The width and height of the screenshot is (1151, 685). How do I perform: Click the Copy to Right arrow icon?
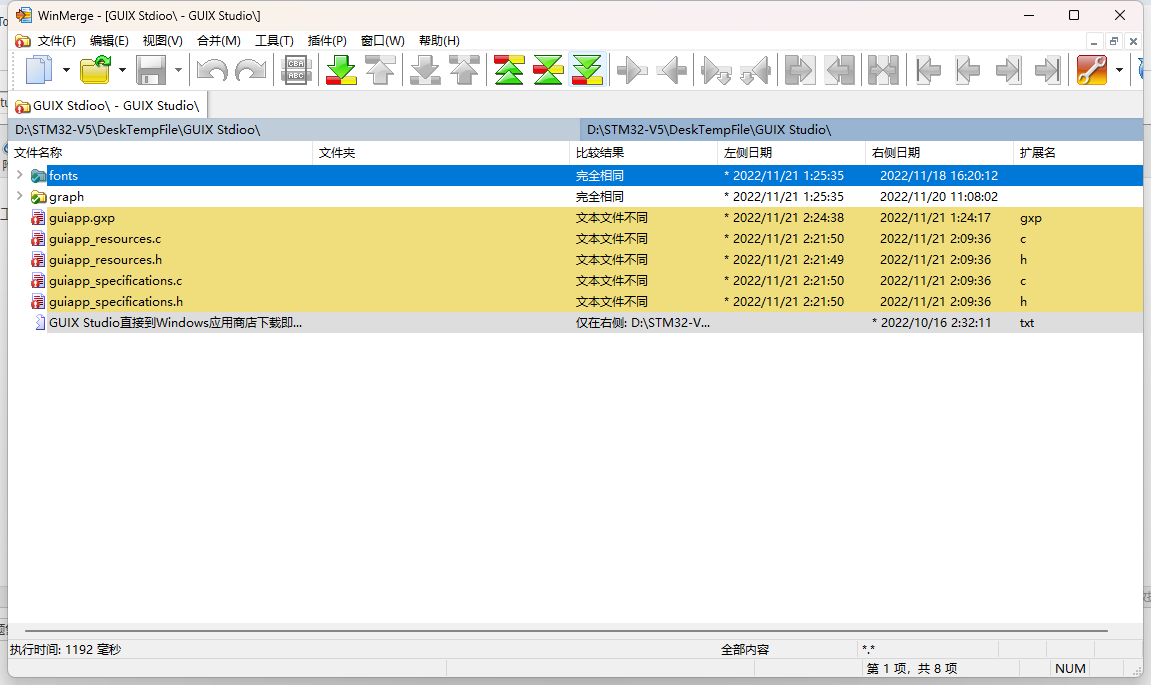(632, 70)
